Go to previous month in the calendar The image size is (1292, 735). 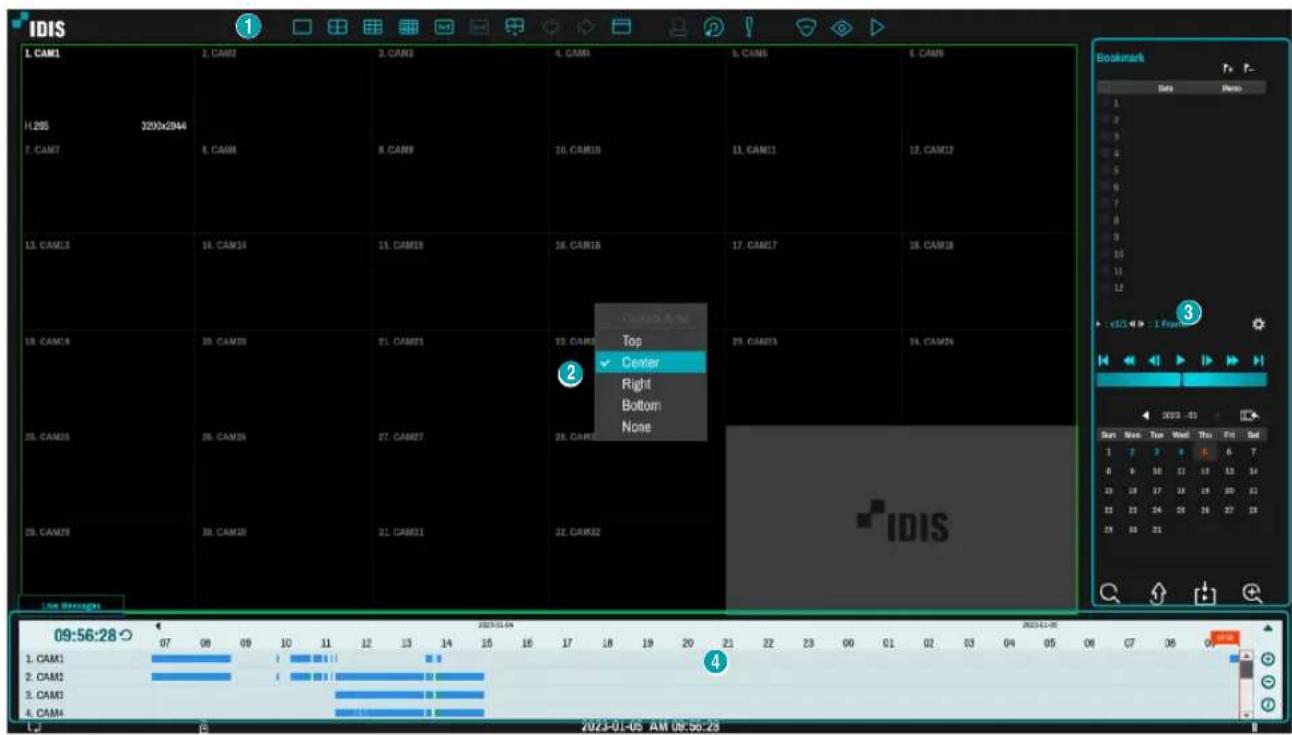coord(1145,415)
